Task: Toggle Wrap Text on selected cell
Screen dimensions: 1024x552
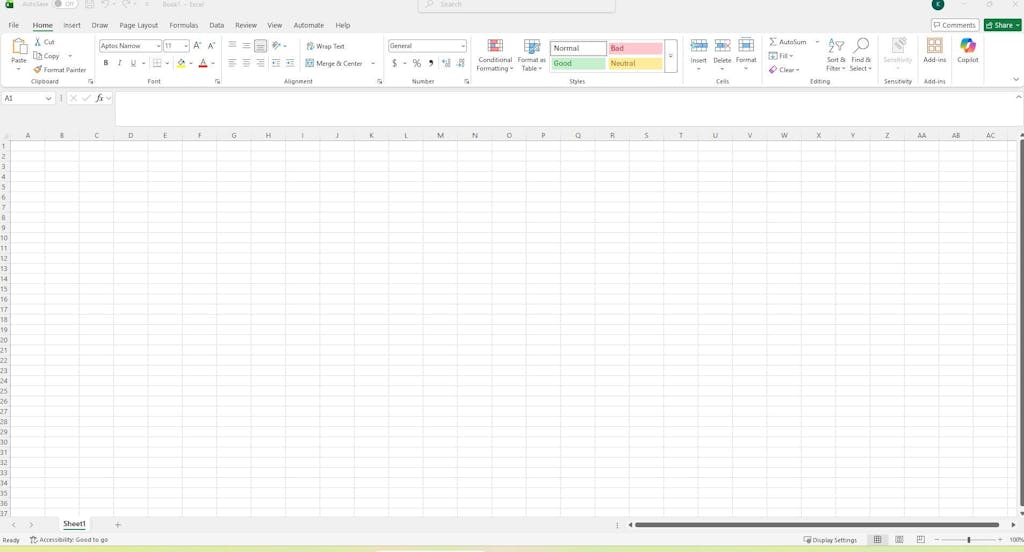Action: [325, 46]
